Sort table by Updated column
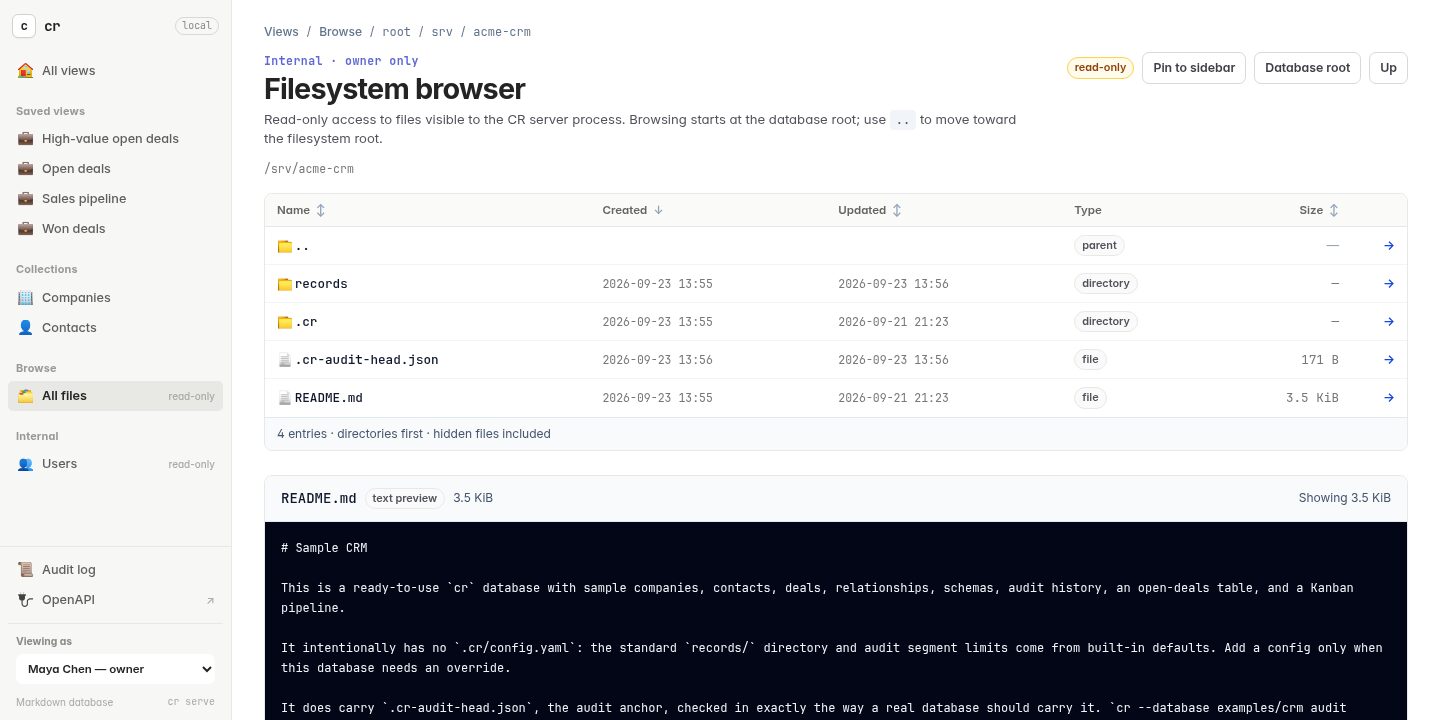1440x720 pixels. [x=870, y=210]
